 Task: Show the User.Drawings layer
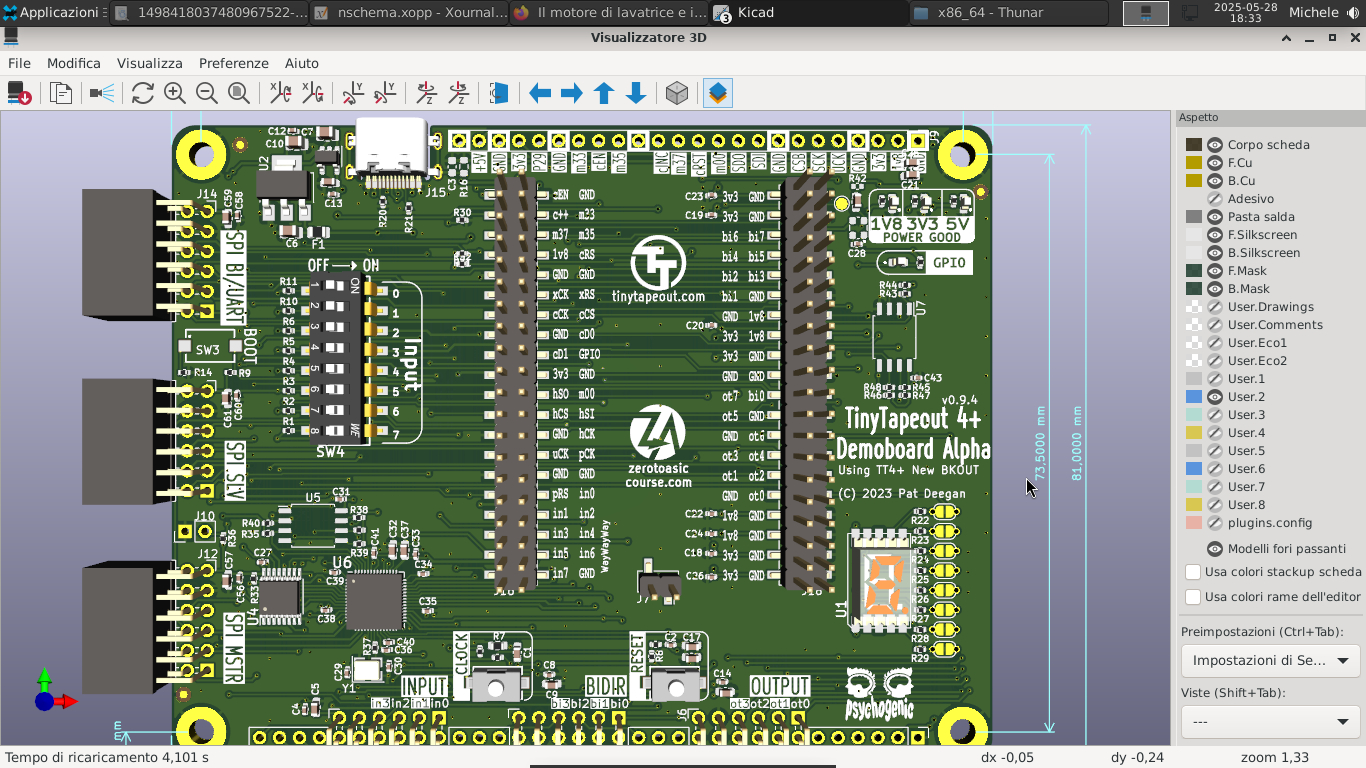click(1215, 307)
